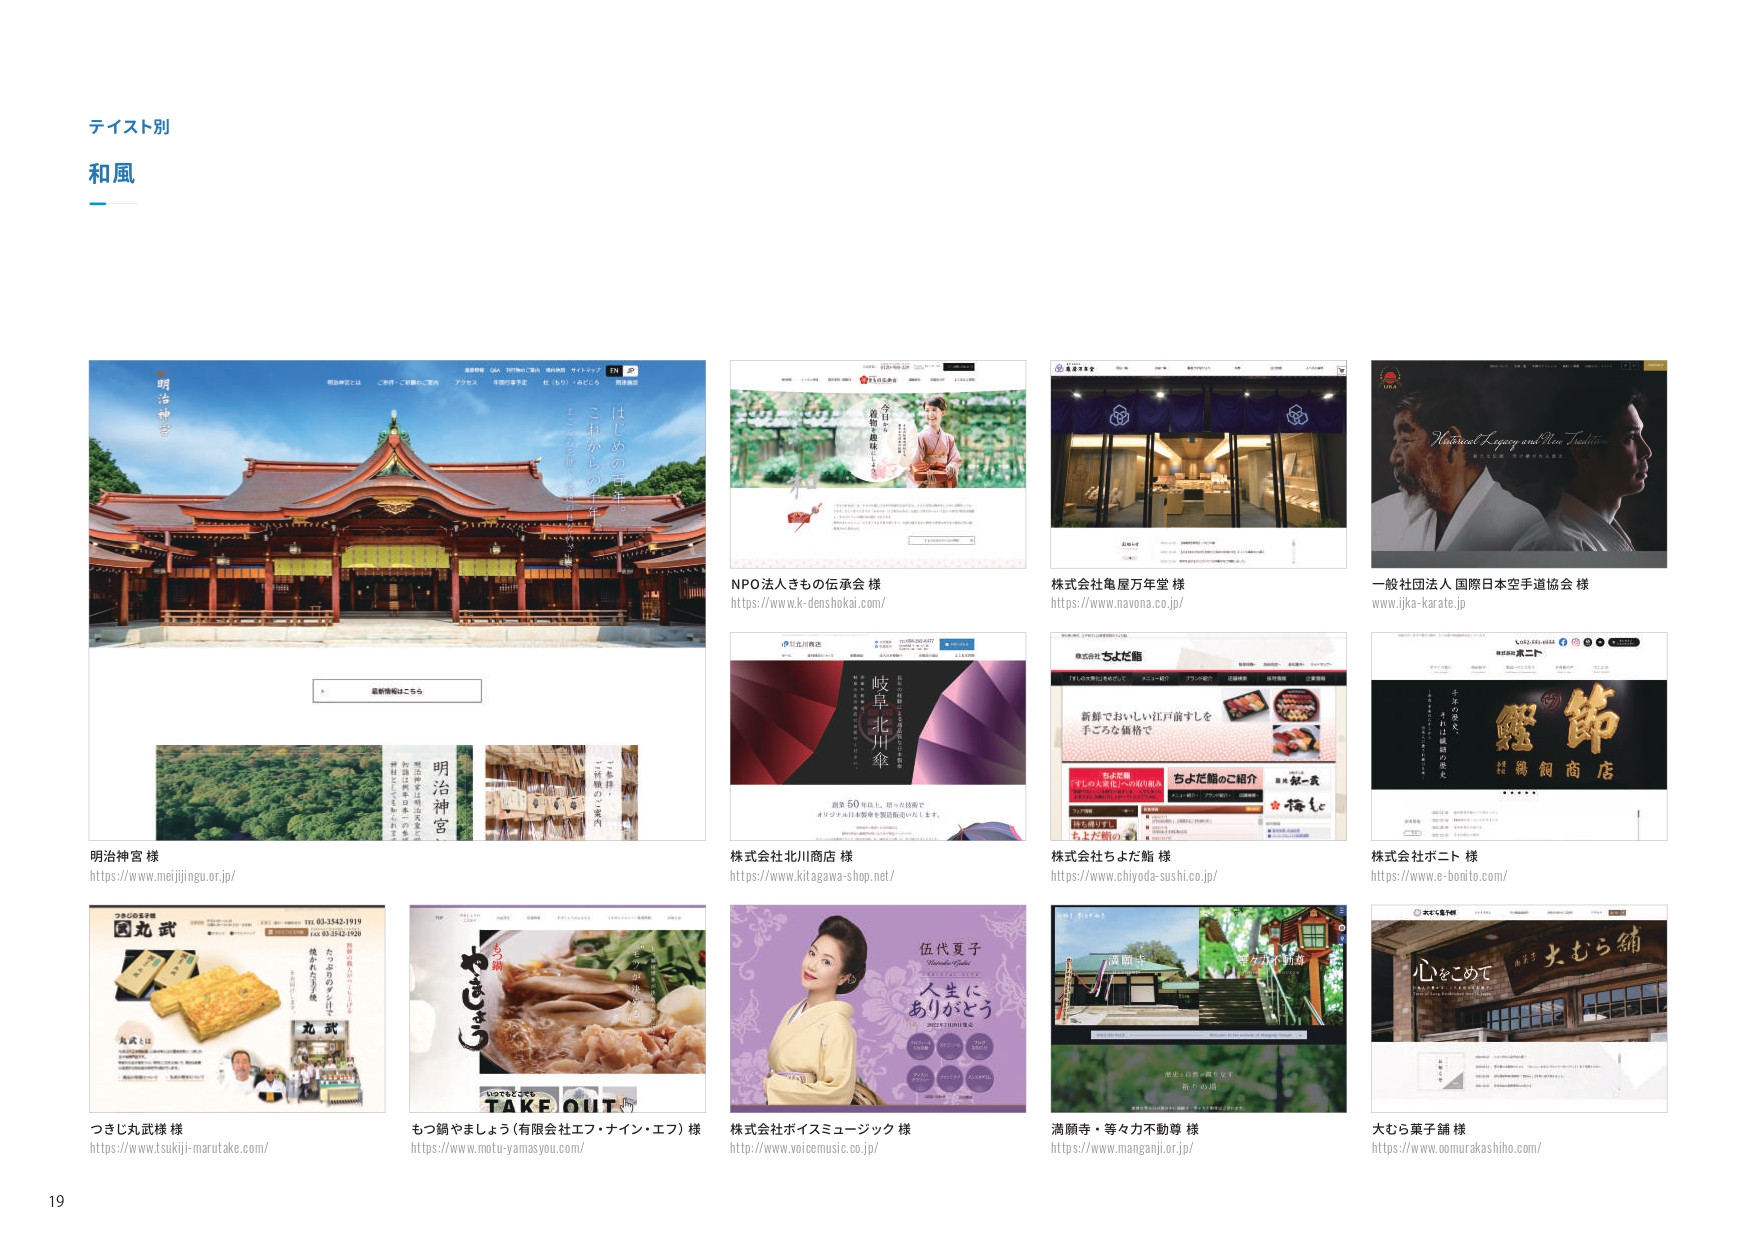Click the Instagram icon on the Bonito site
Viewport: 1755px width, 1241px height.
pyautogui.click(x=1575, y=642)
